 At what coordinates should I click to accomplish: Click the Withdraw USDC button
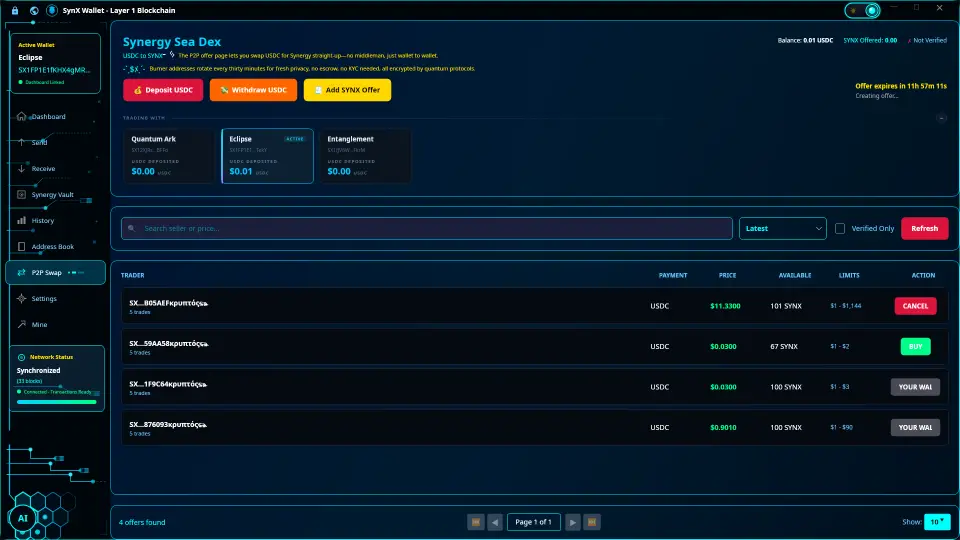coord(253,90)
